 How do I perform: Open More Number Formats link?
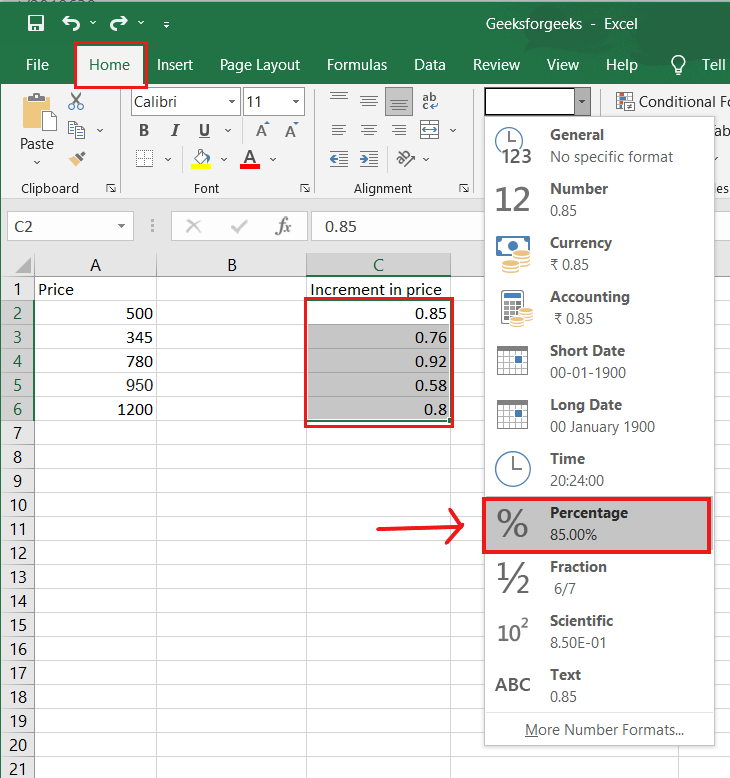pyautogui.click(x=604, y=730)
